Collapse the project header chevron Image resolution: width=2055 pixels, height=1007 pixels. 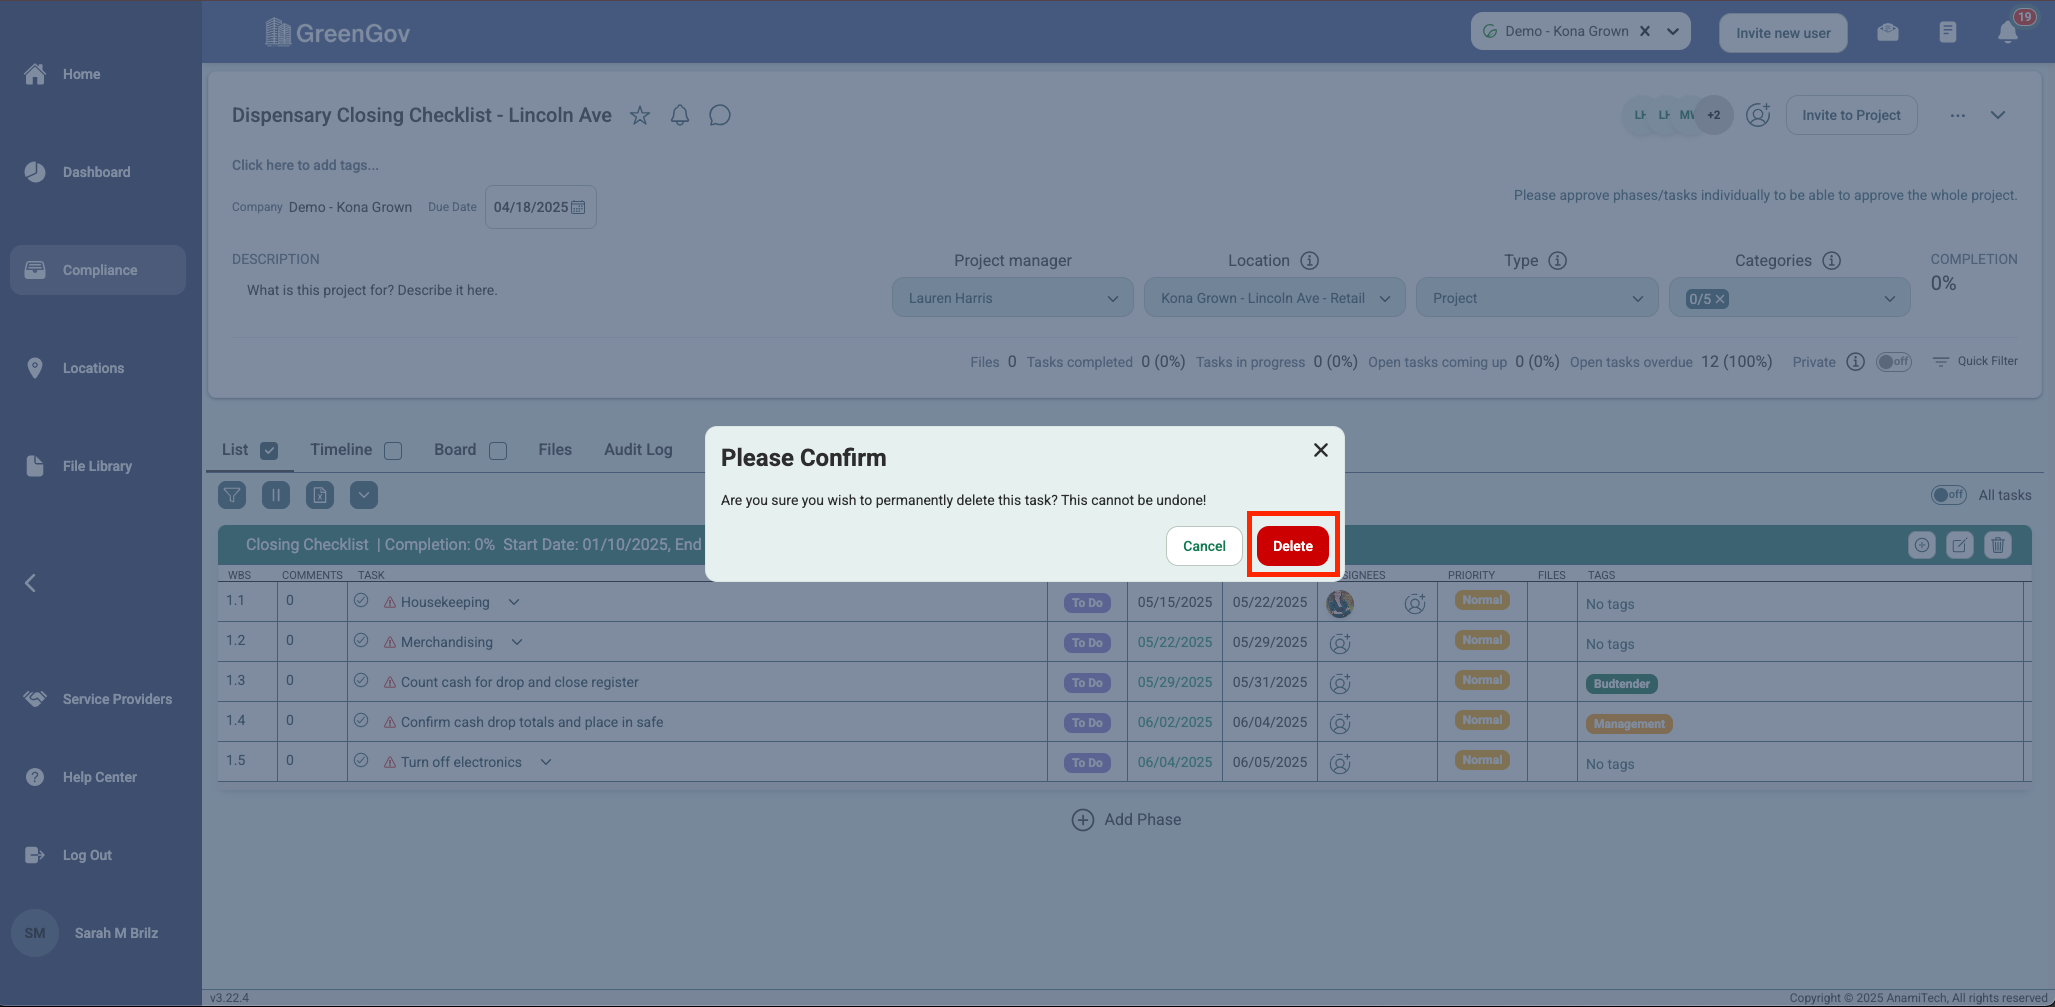1998,115
